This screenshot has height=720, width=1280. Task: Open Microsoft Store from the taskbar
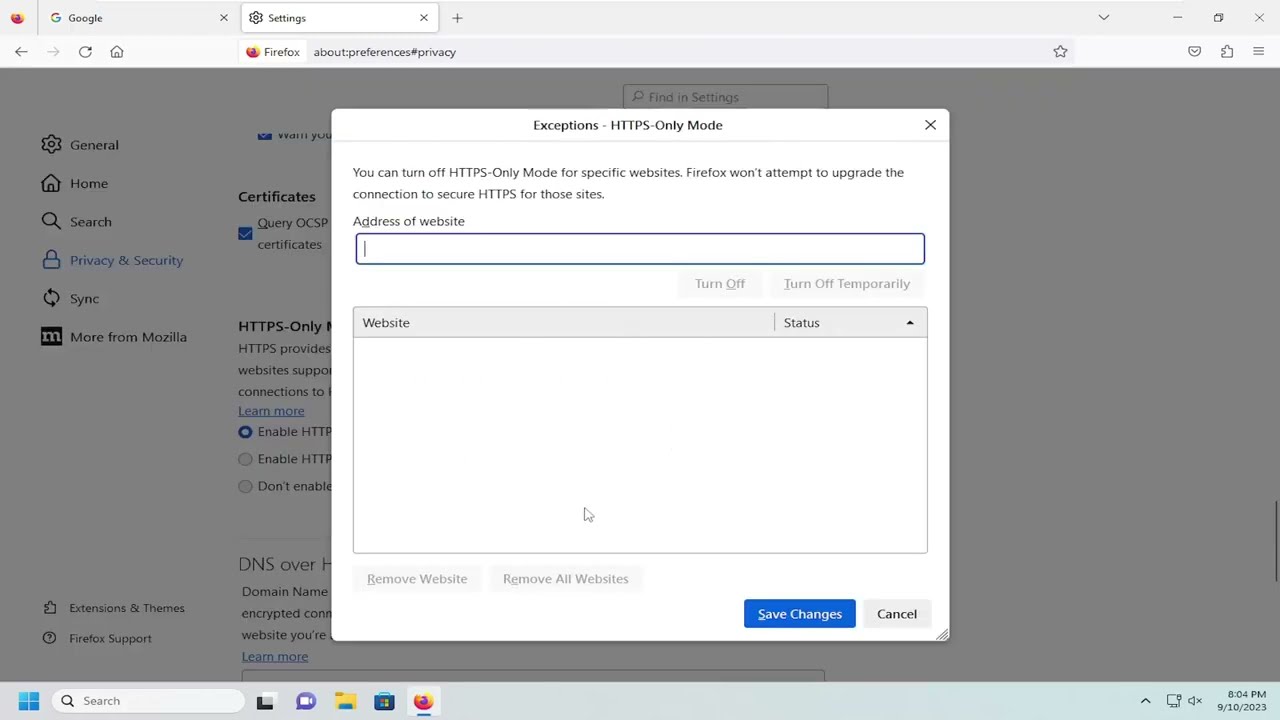tap(384, 701)
